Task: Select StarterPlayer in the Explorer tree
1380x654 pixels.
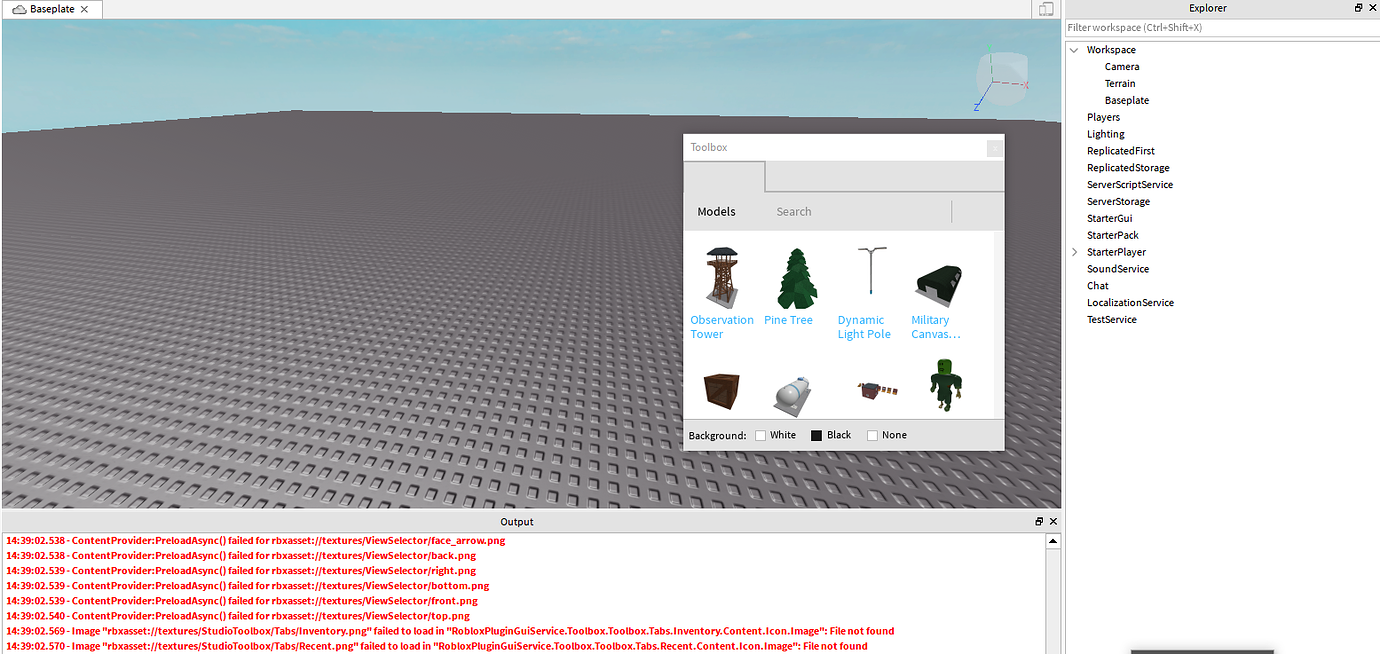Action: [x=1117, y=252]
